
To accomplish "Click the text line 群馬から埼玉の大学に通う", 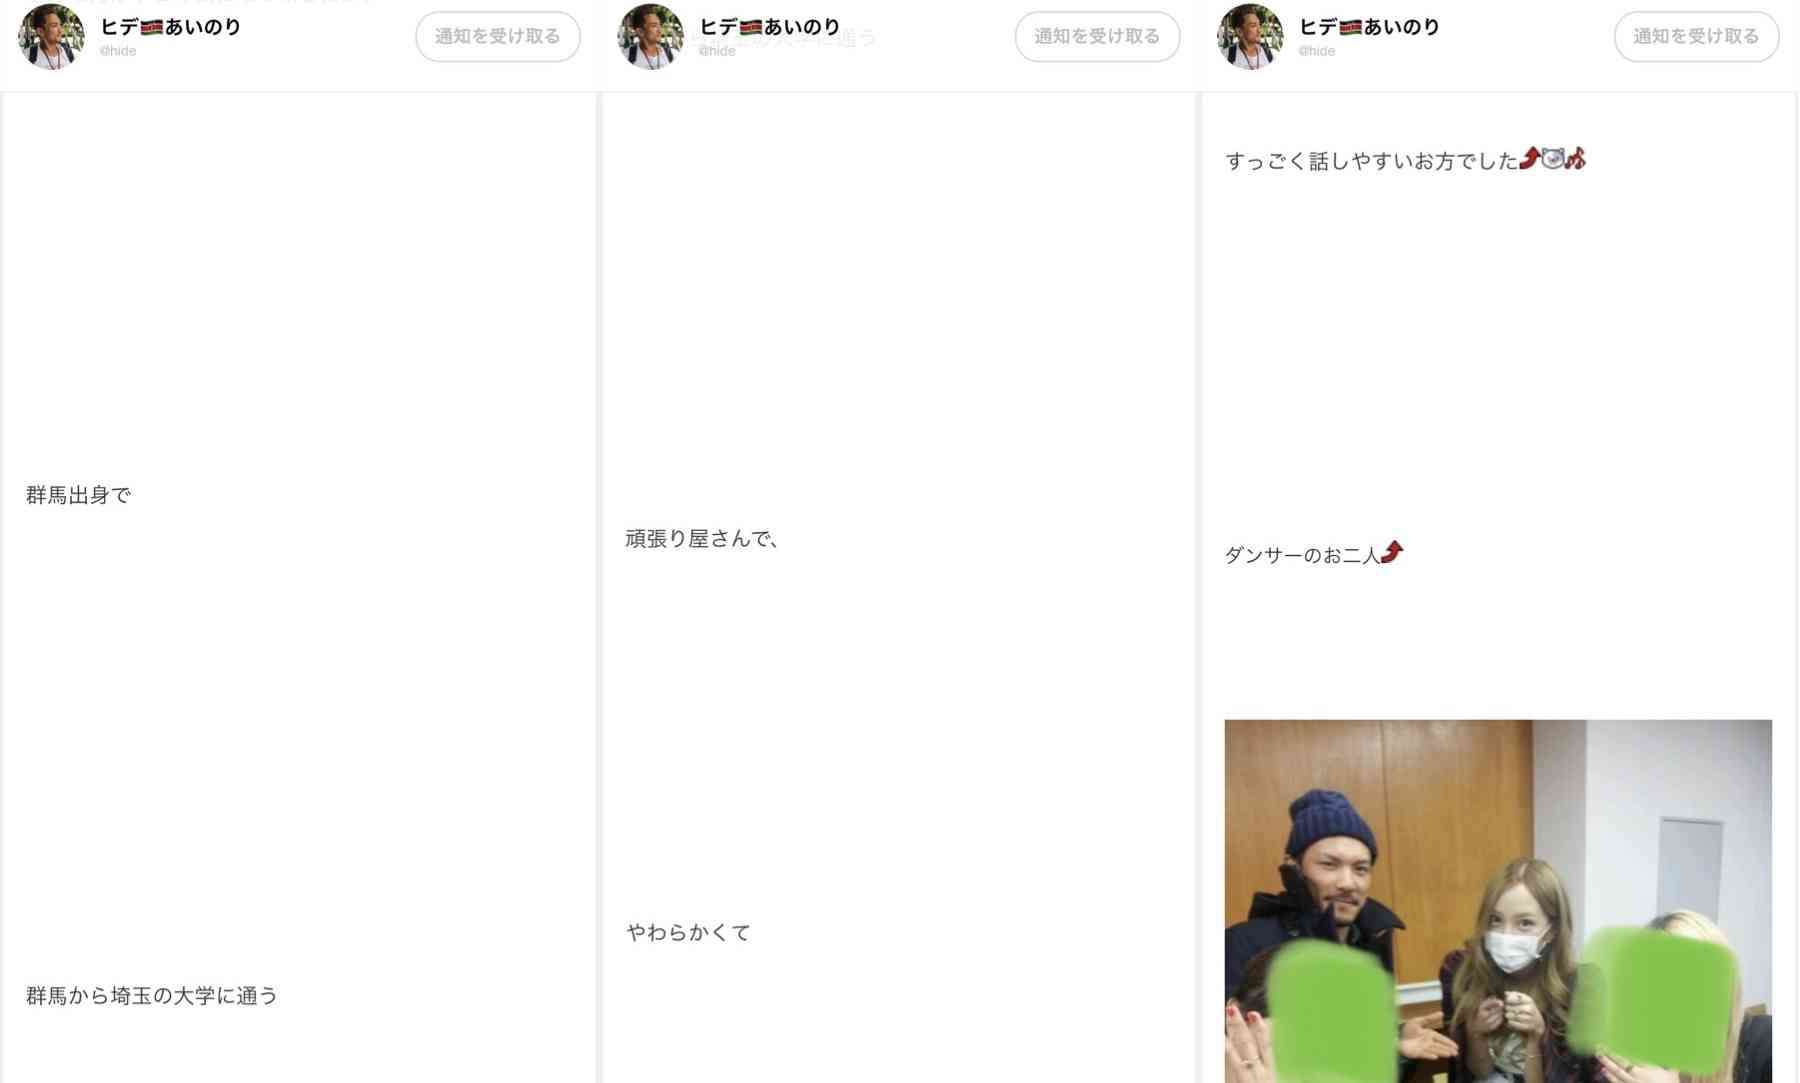I will pos(152,996).
